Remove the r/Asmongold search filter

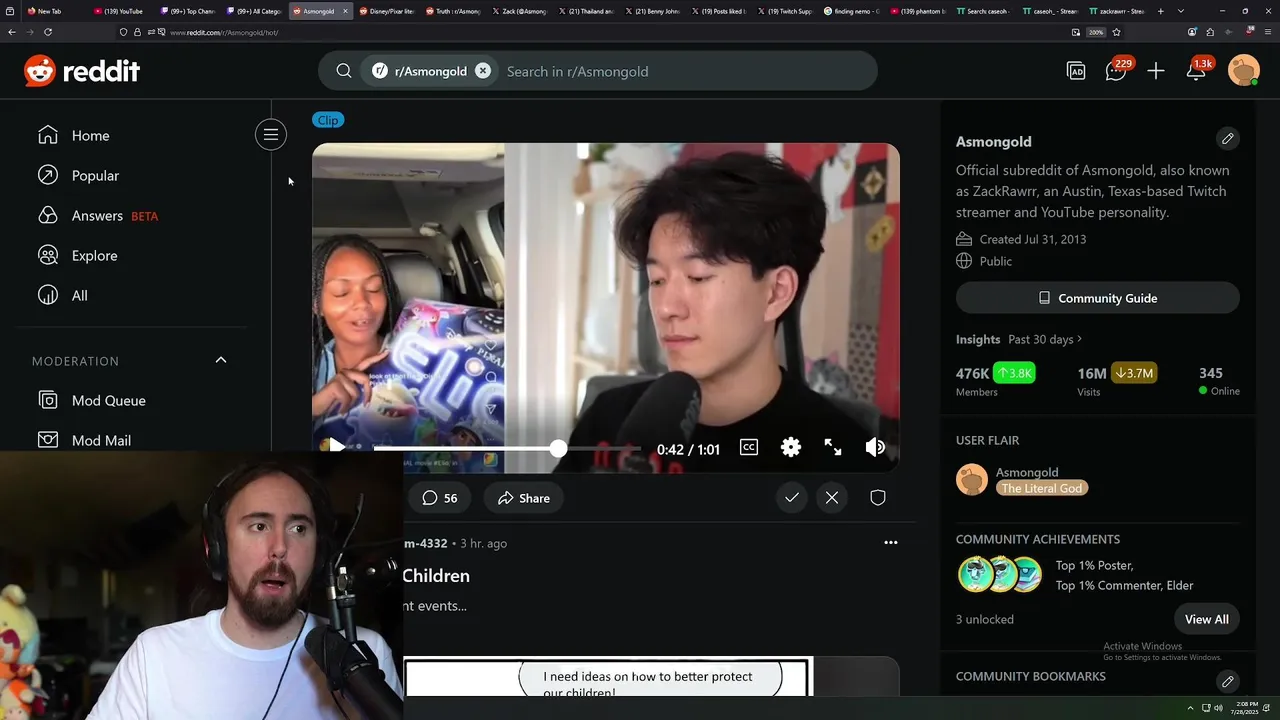tap(483, 71)
